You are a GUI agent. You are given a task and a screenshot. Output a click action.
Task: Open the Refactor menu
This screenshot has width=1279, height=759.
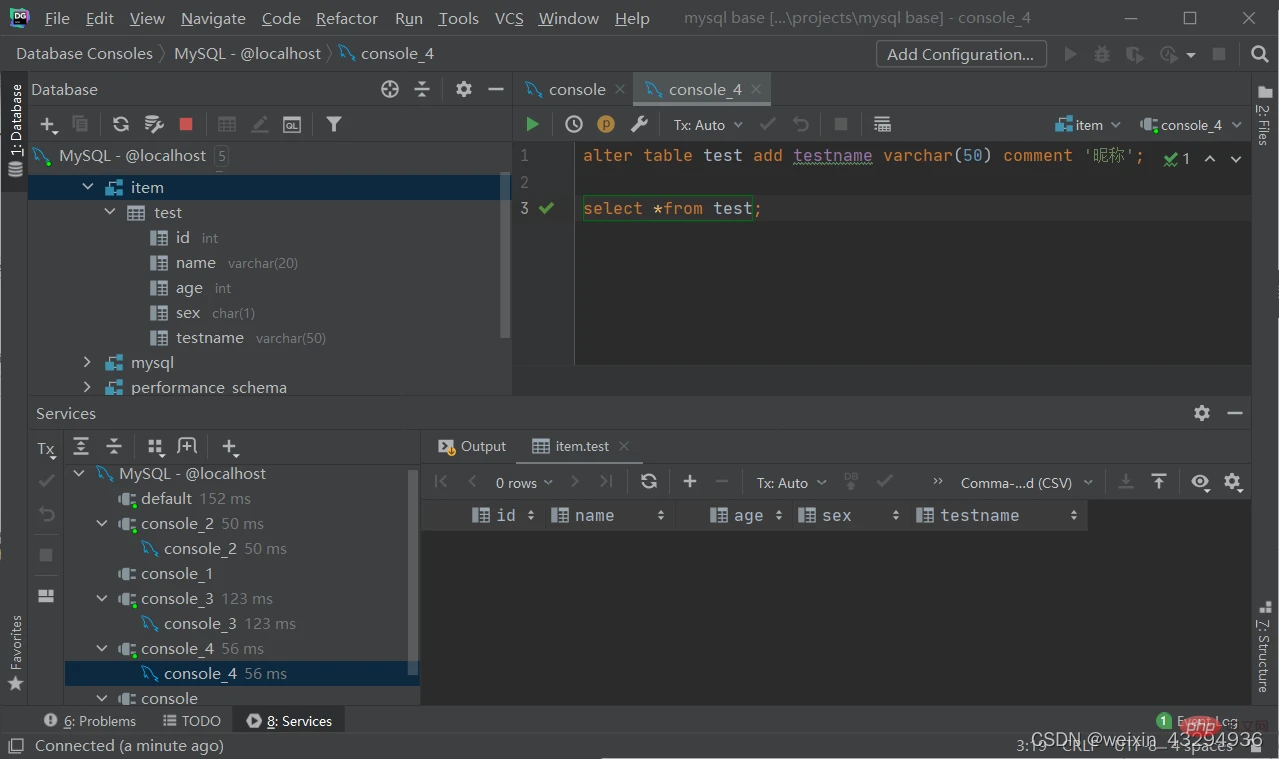(x=347, y=18)
